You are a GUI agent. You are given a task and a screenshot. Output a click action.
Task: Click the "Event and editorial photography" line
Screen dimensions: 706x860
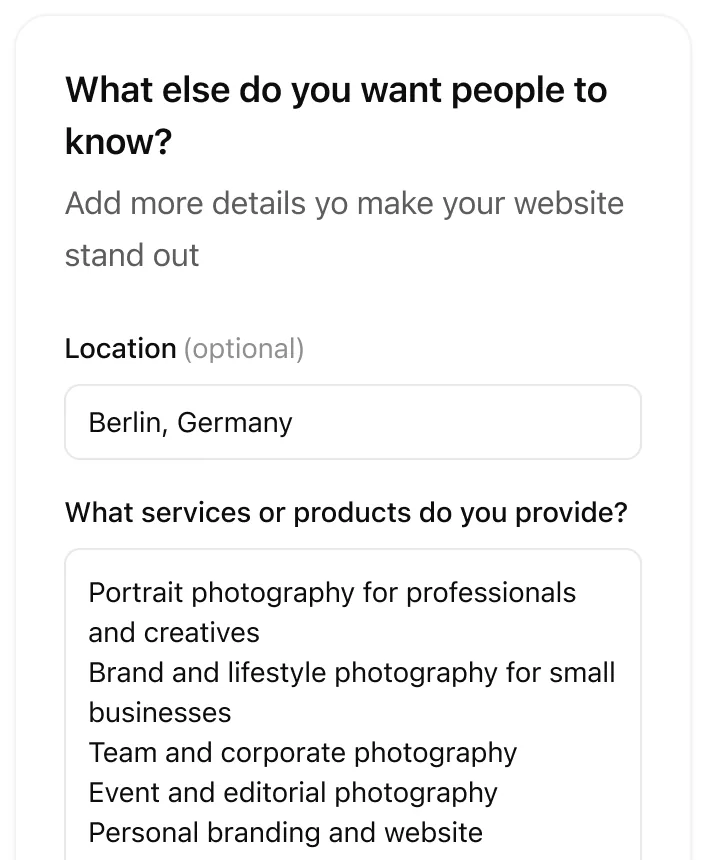(293, 793)
